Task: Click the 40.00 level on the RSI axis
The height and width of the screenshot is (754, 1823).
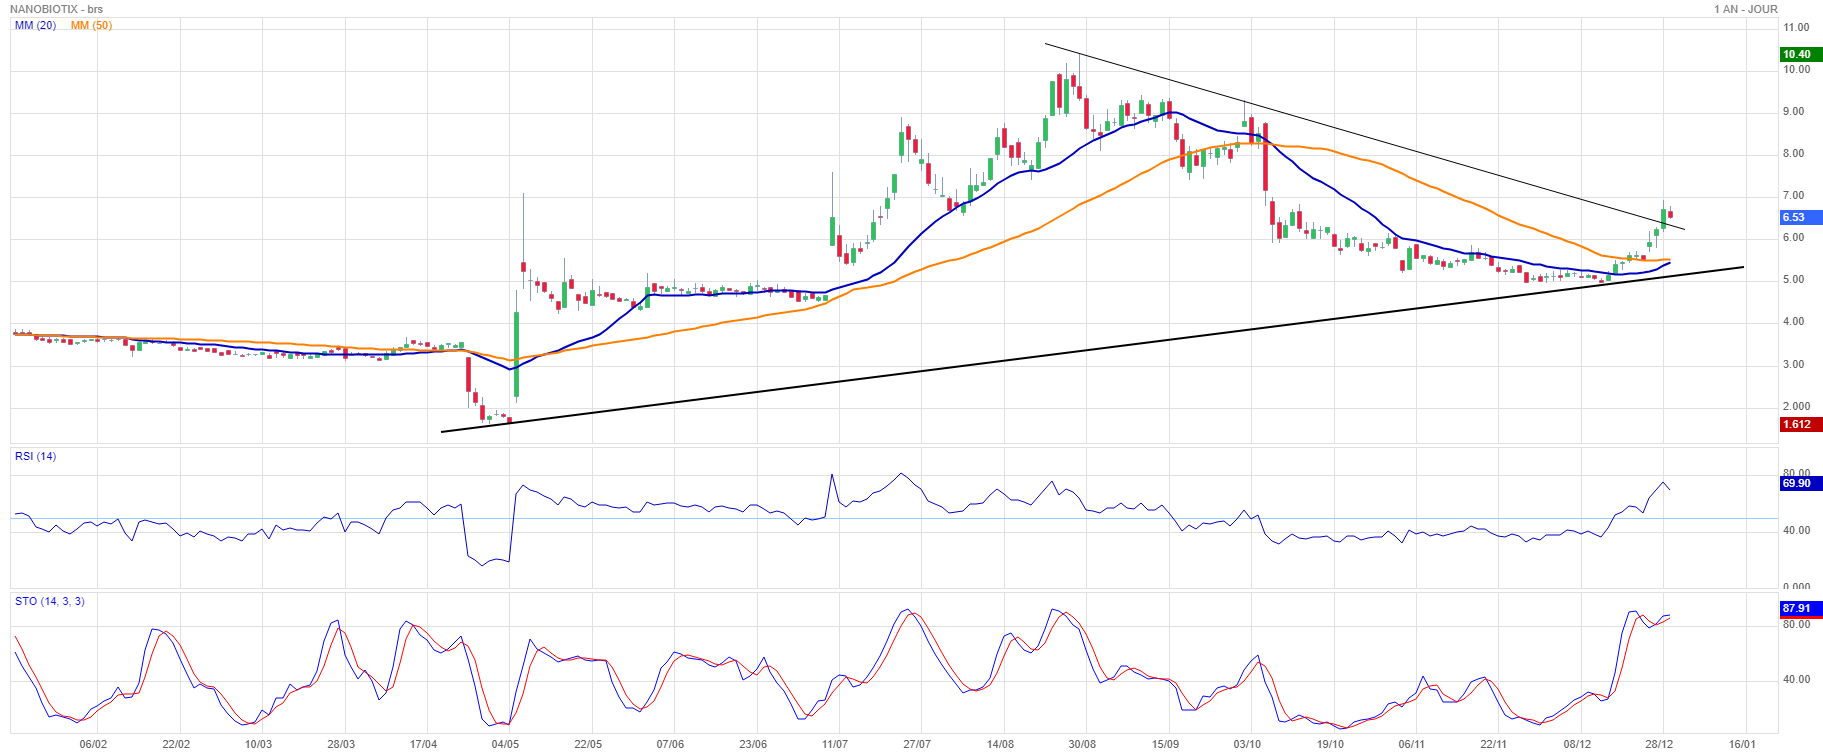Action: (1796, 531)
